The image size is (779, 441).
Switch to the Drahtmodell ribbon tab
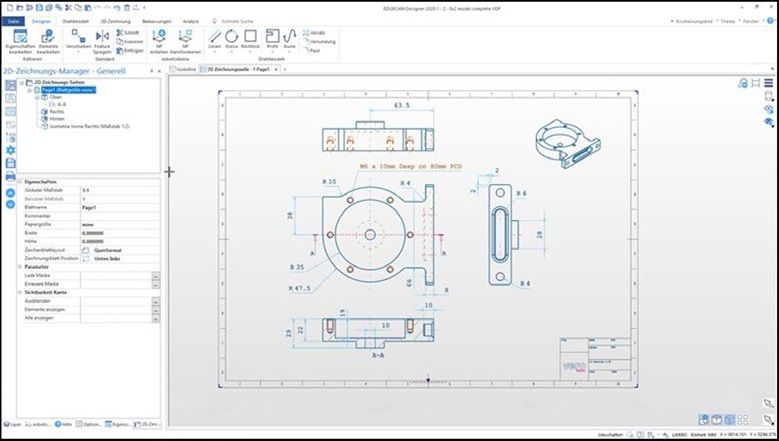tap(76, 21)
